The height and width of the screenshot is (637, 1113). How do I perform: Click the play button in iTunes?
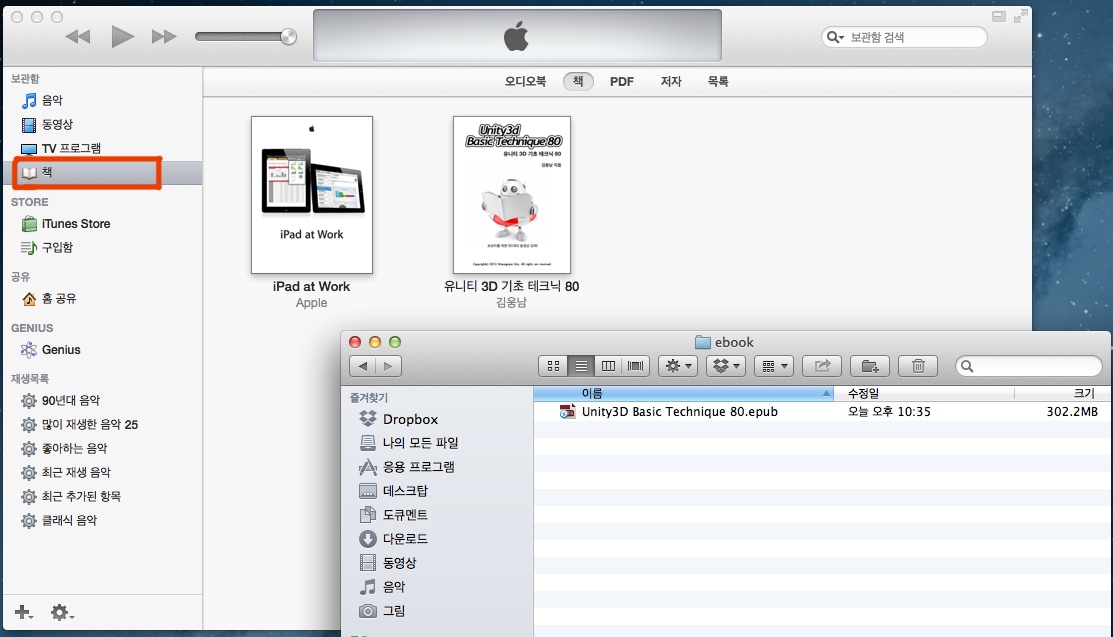pyautogui.click(x=122, y=37)
